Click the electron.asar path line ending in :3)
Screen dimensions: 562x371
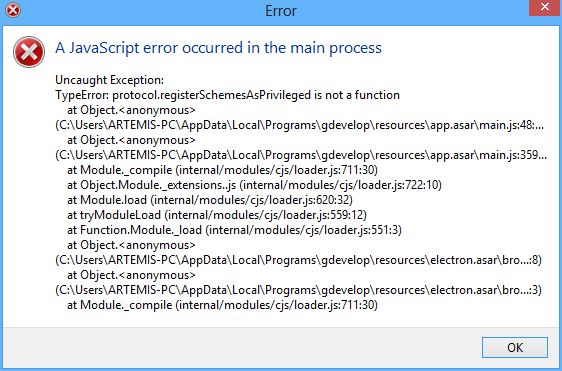click(298, 290)
